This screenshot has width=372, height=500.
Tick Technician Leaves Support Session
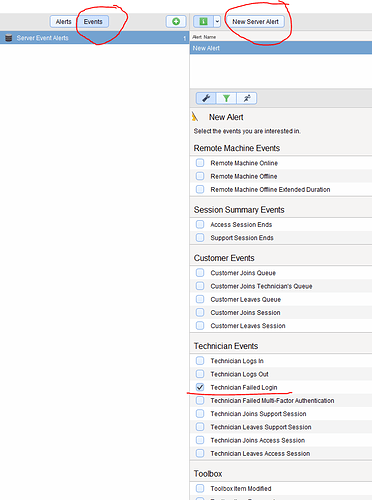click(200, 427)
